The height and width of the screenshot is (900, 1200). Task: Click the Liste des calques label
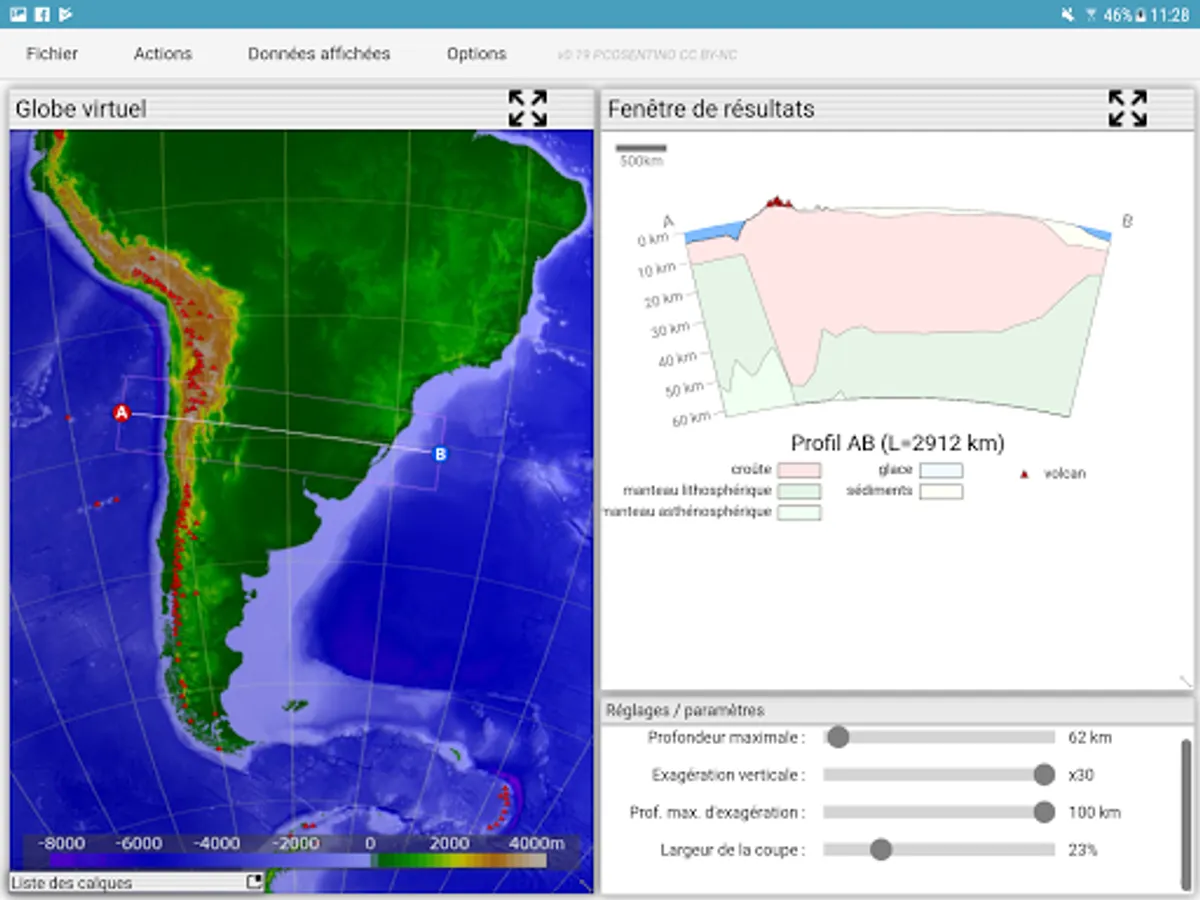71,883
